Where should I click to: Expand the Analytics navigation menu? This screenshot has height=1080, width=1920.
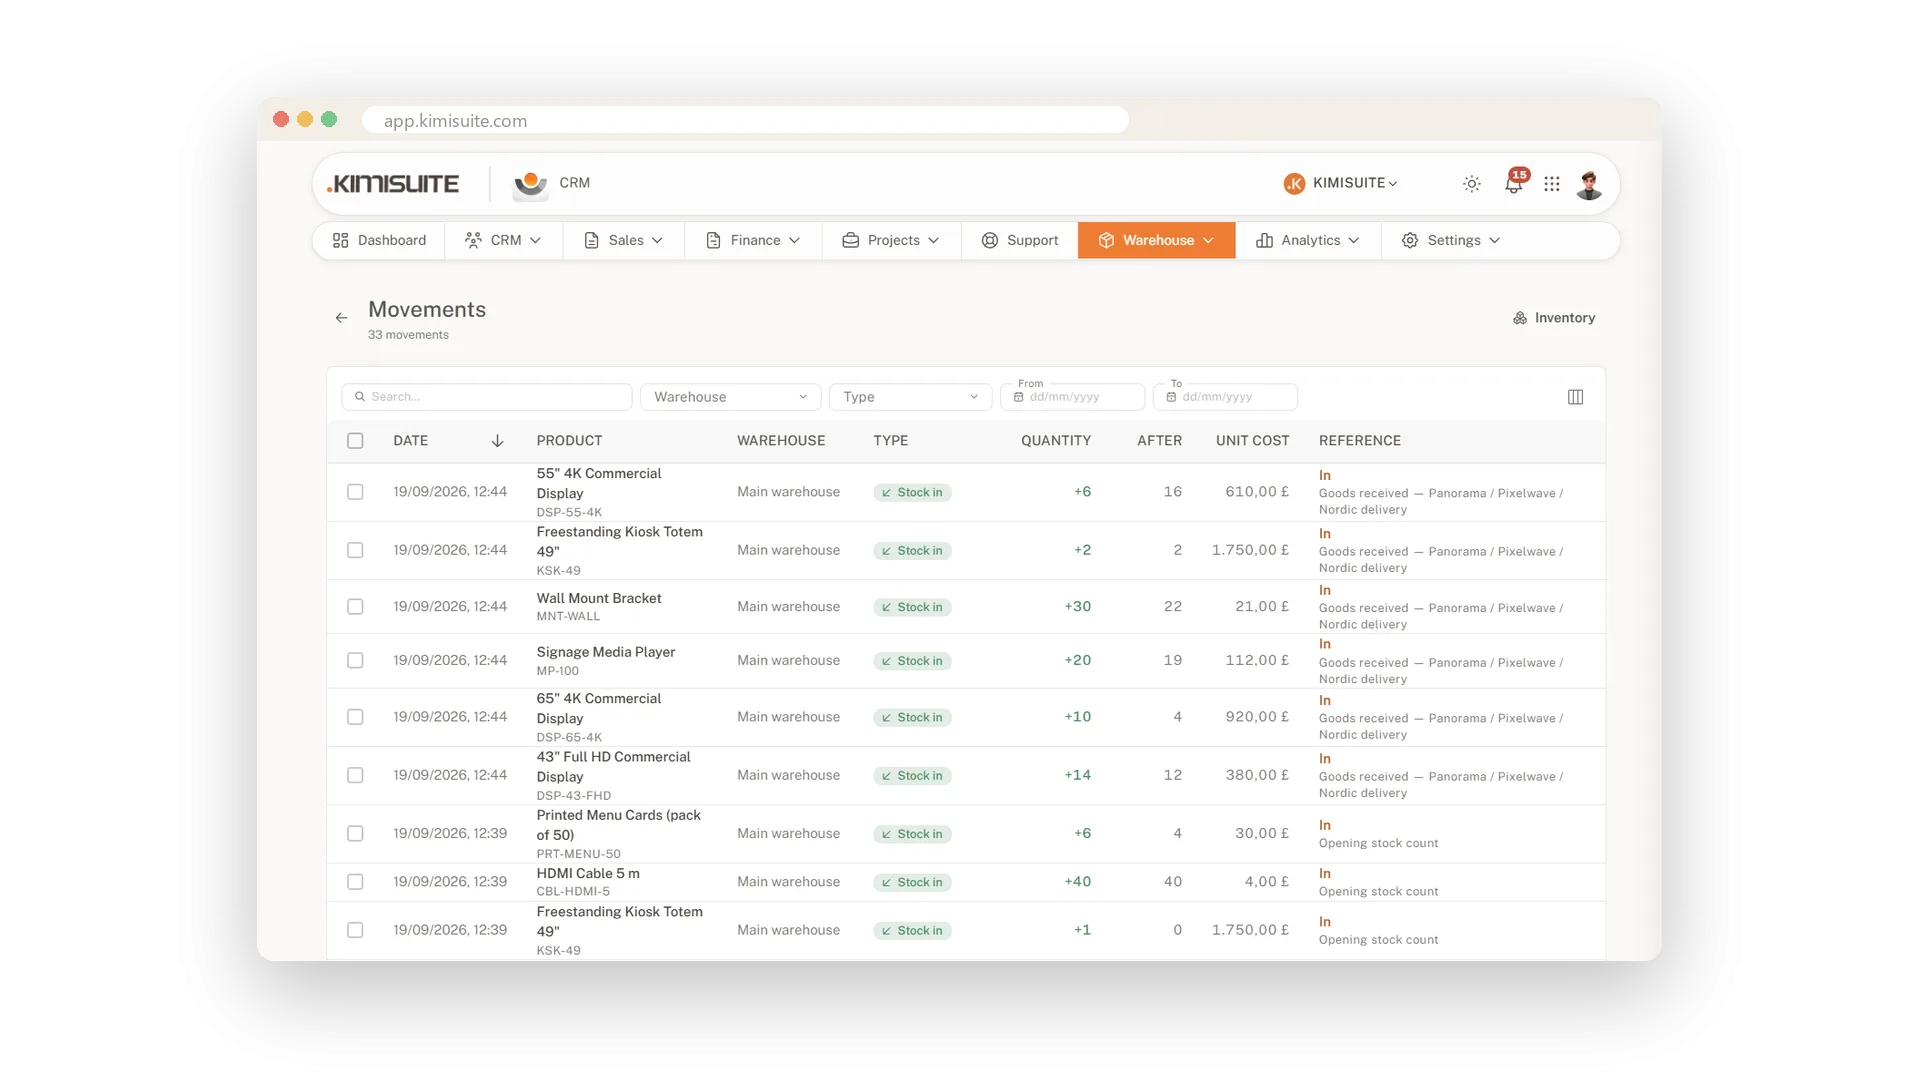tap(1308, 241)
